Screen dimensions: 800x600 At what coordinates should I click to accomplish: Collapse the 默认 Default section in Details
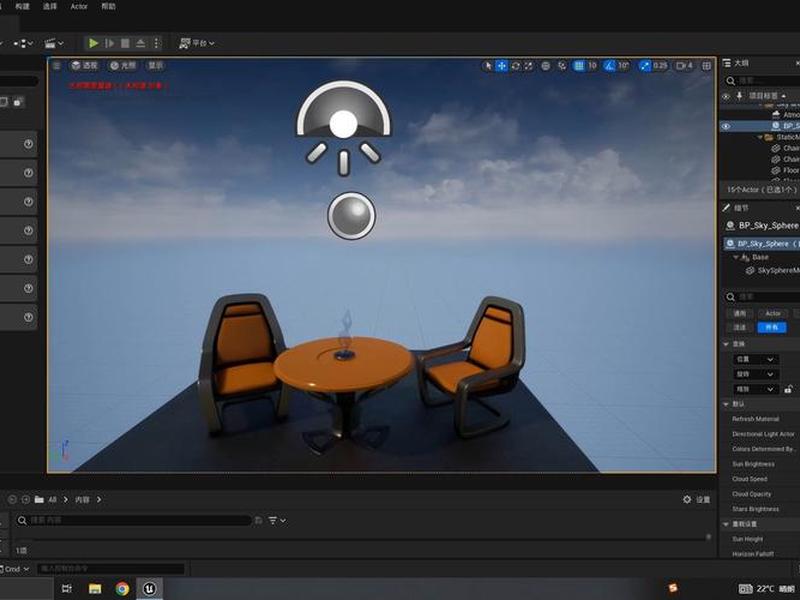(x=726, y=404)
